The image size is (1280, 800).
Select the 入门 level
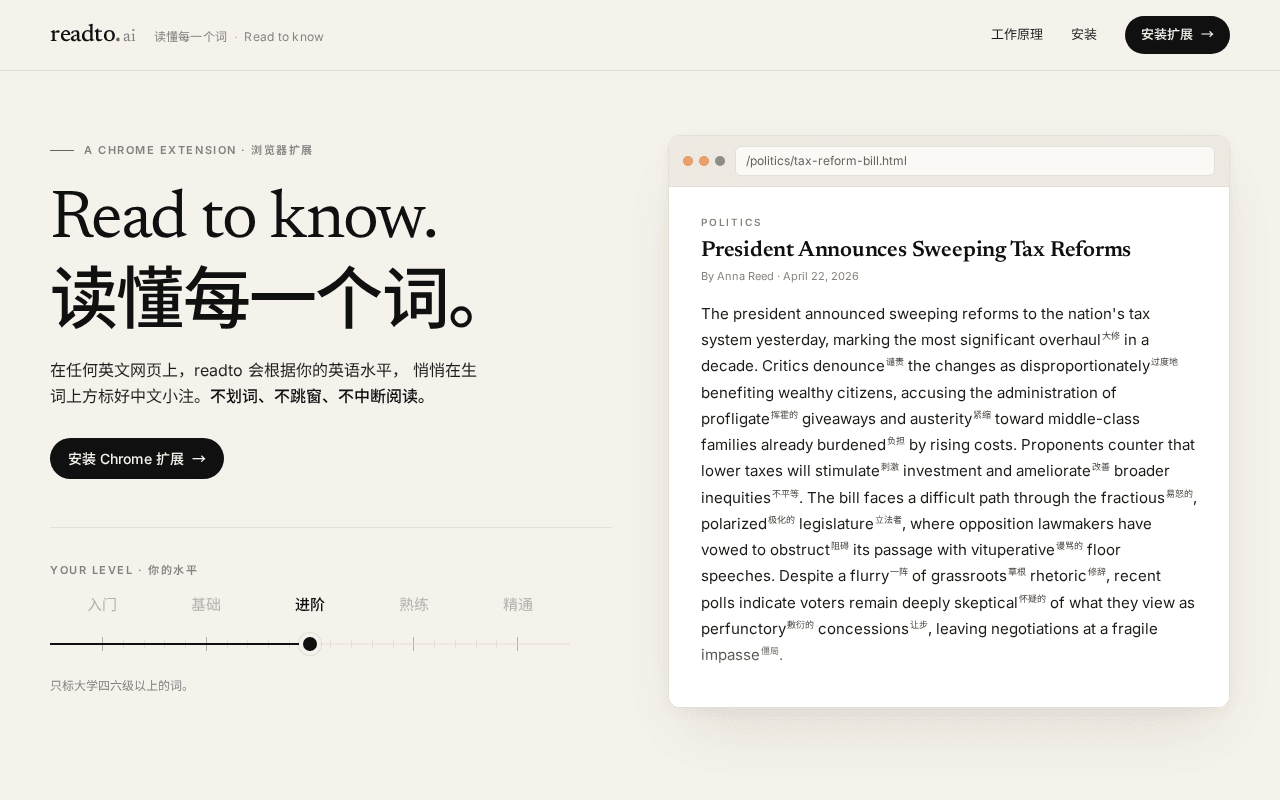(102, 605)
